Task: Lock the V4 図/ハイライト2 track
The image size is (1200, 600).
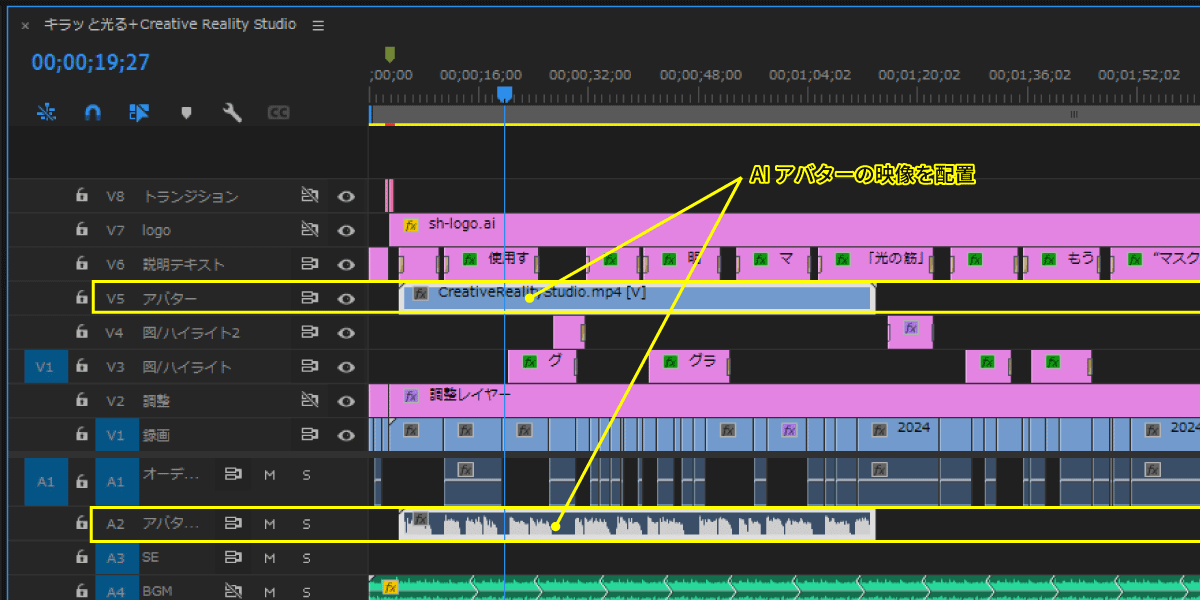Action: tap(82, 333)
